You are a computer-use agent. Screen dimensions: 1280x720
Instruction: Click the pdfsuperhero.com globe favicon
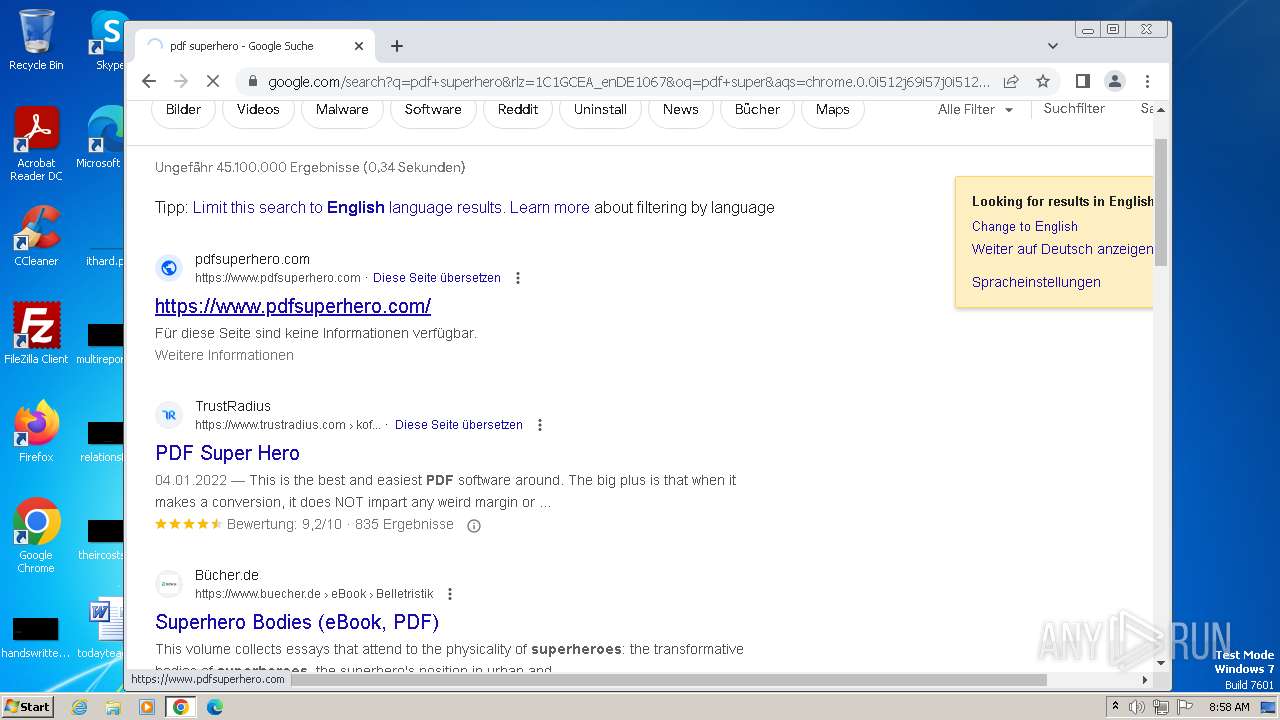pos(169,268)
